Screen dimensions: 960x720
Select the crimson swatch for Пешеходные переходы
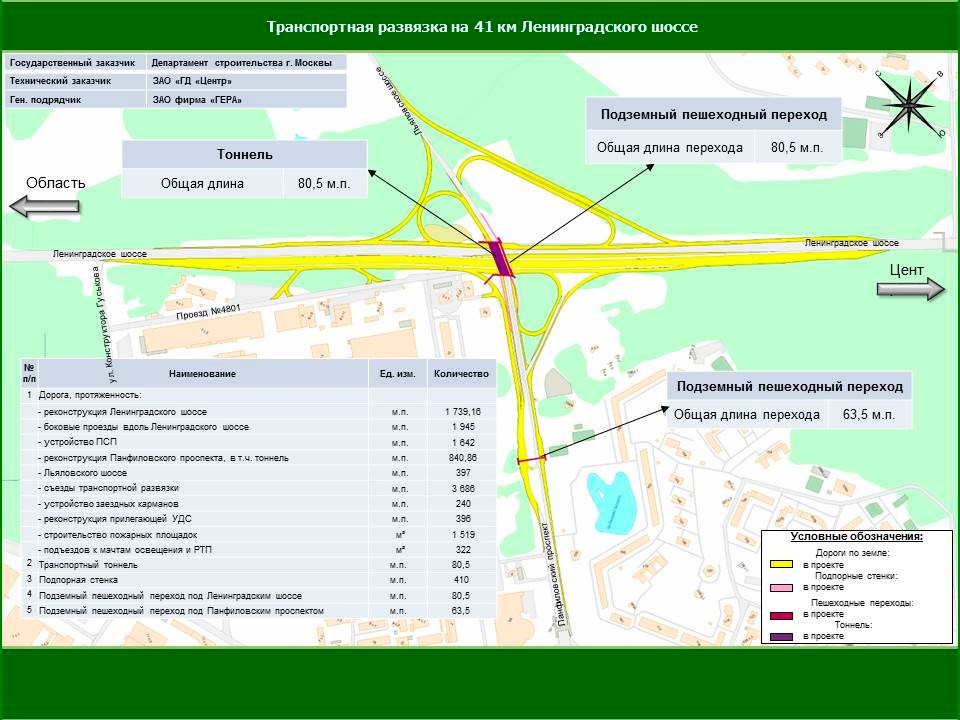pyautogui.click(x=781, y=615)
